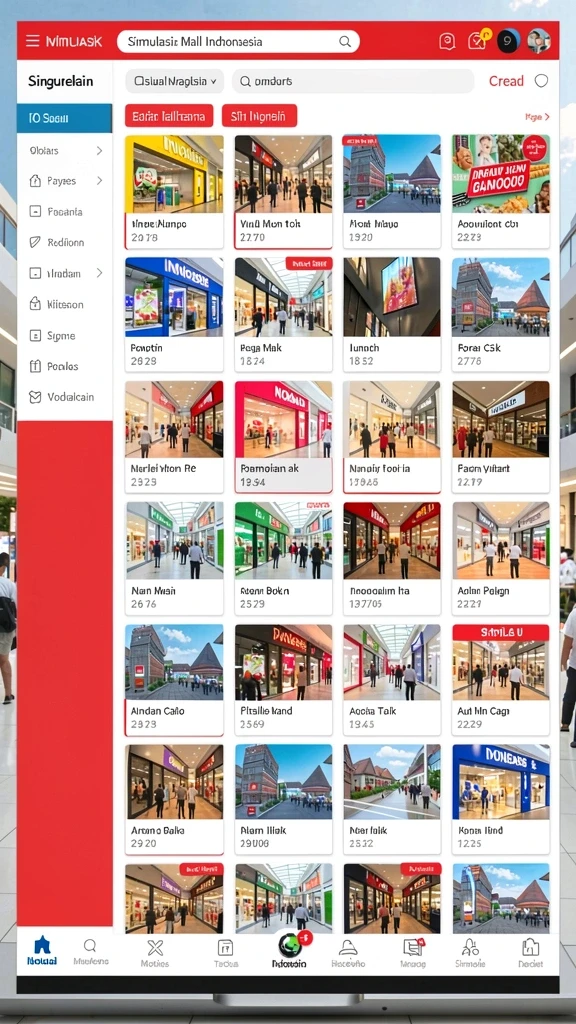Tap the Hacesño bell icon in bottom bar
The height and width of the screenshot is (1024, 576).
pyautogui.click(x=347, y=948)
